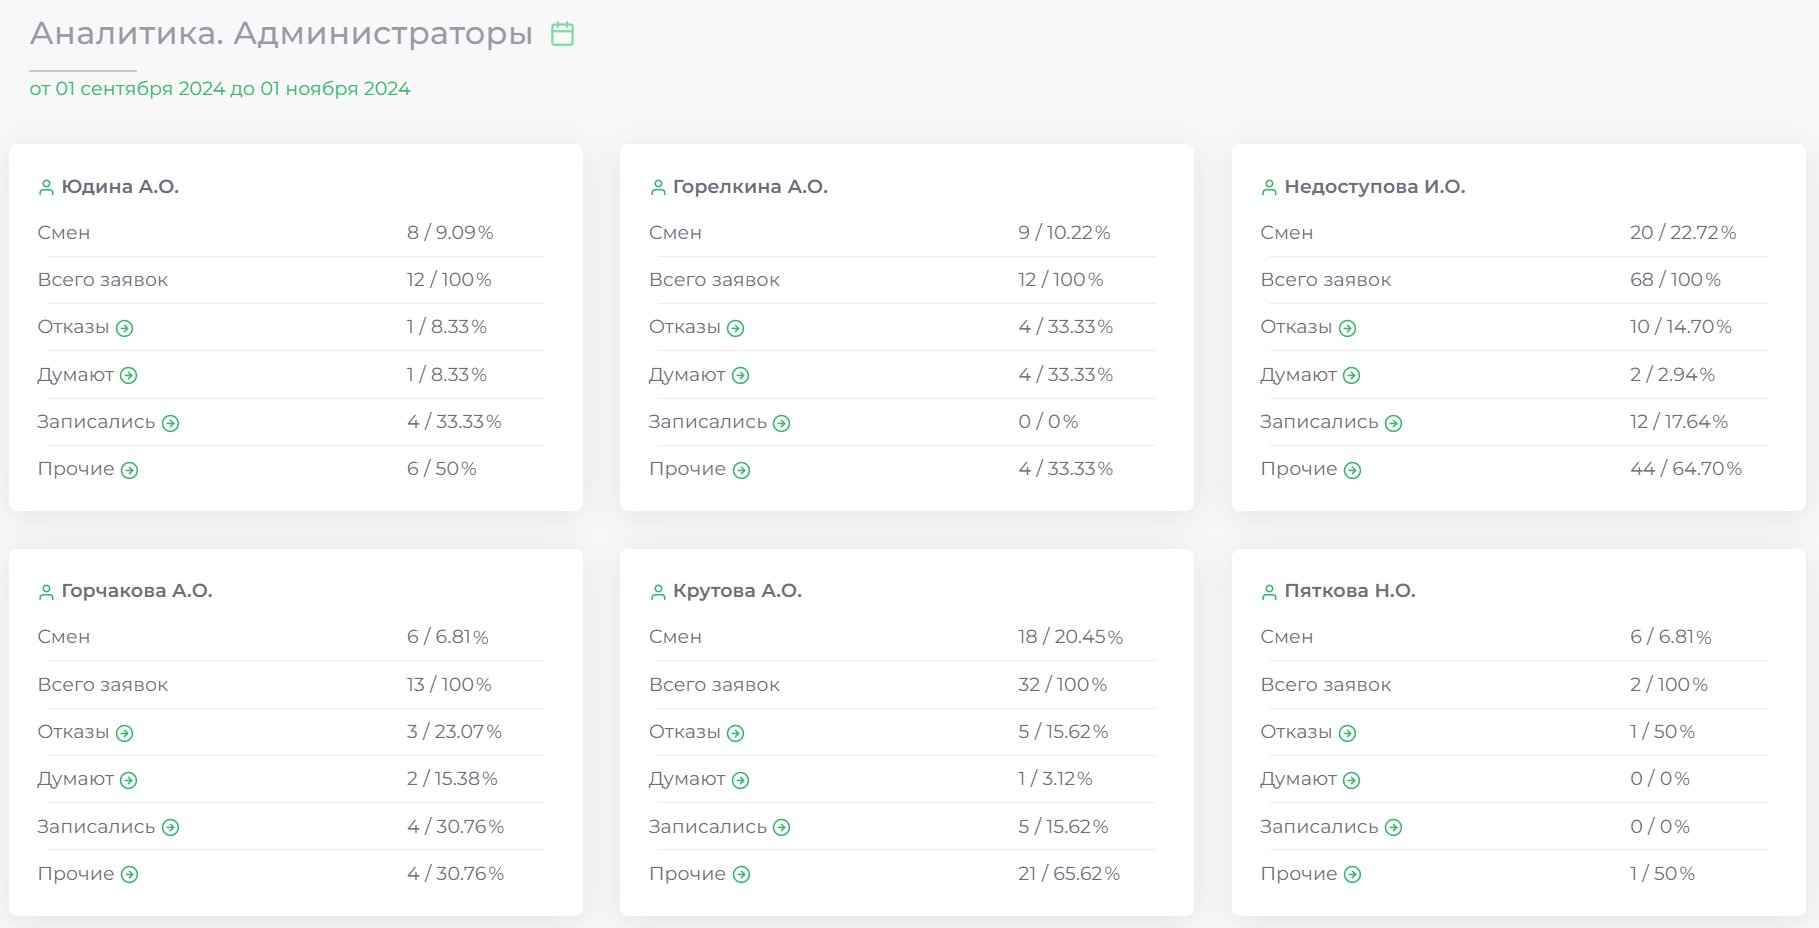This screenshot has width=1819, height=928.
Task: Click value 18 / 20.45% in Крутова card
Action: point(1070,637)
